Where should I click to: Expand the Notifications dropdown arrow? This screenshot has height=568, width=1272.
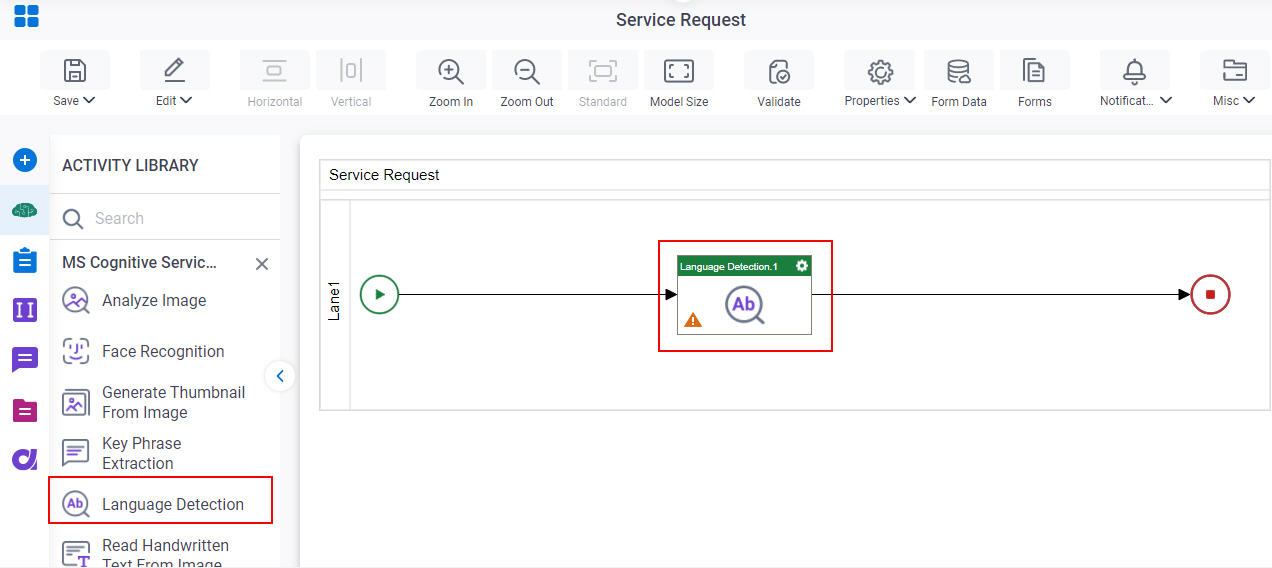pyautogui.click(x=1166, y=100)
